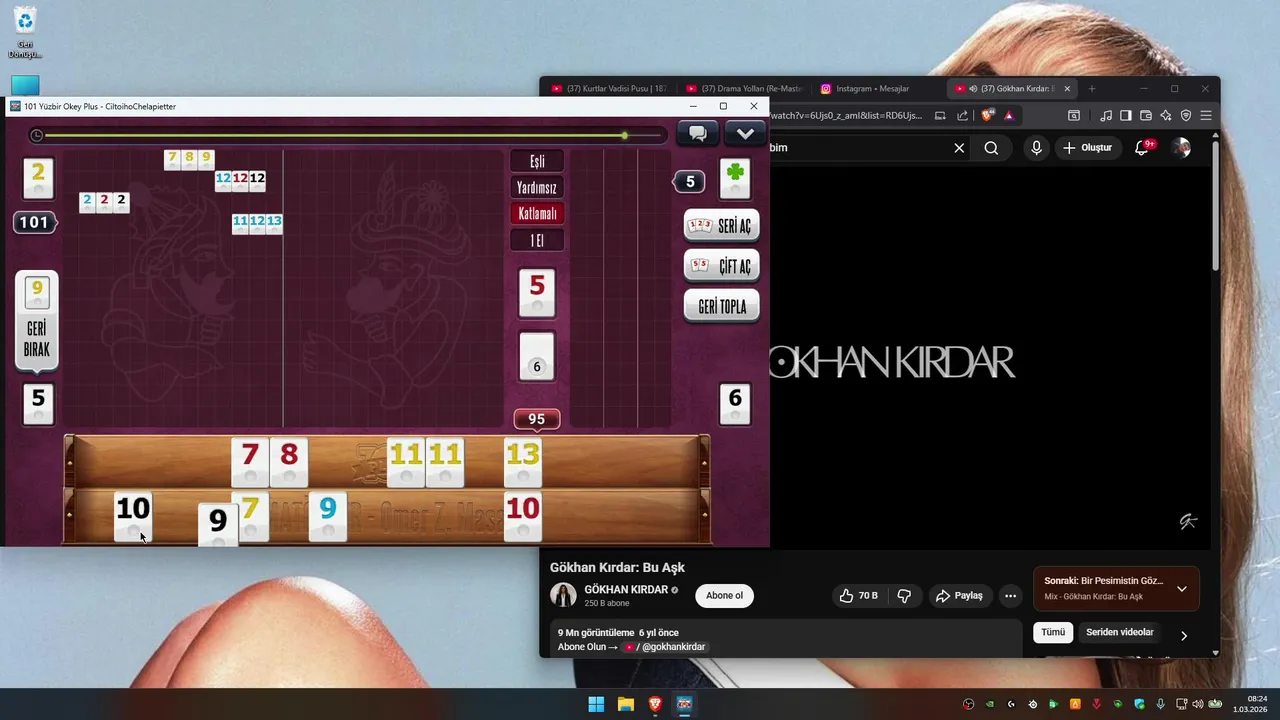Open the browser hamburger menu
1280x720 pixels.
tap(1206, 115)
